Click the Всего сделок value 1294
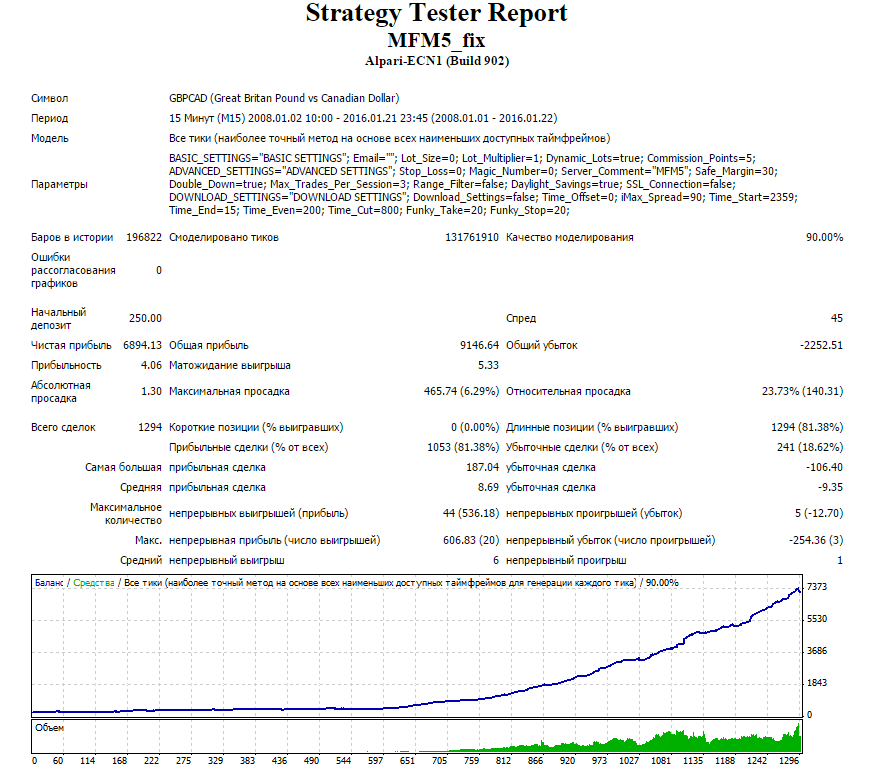The height and width of the screenshot is (765, 881). click(150, 427)
